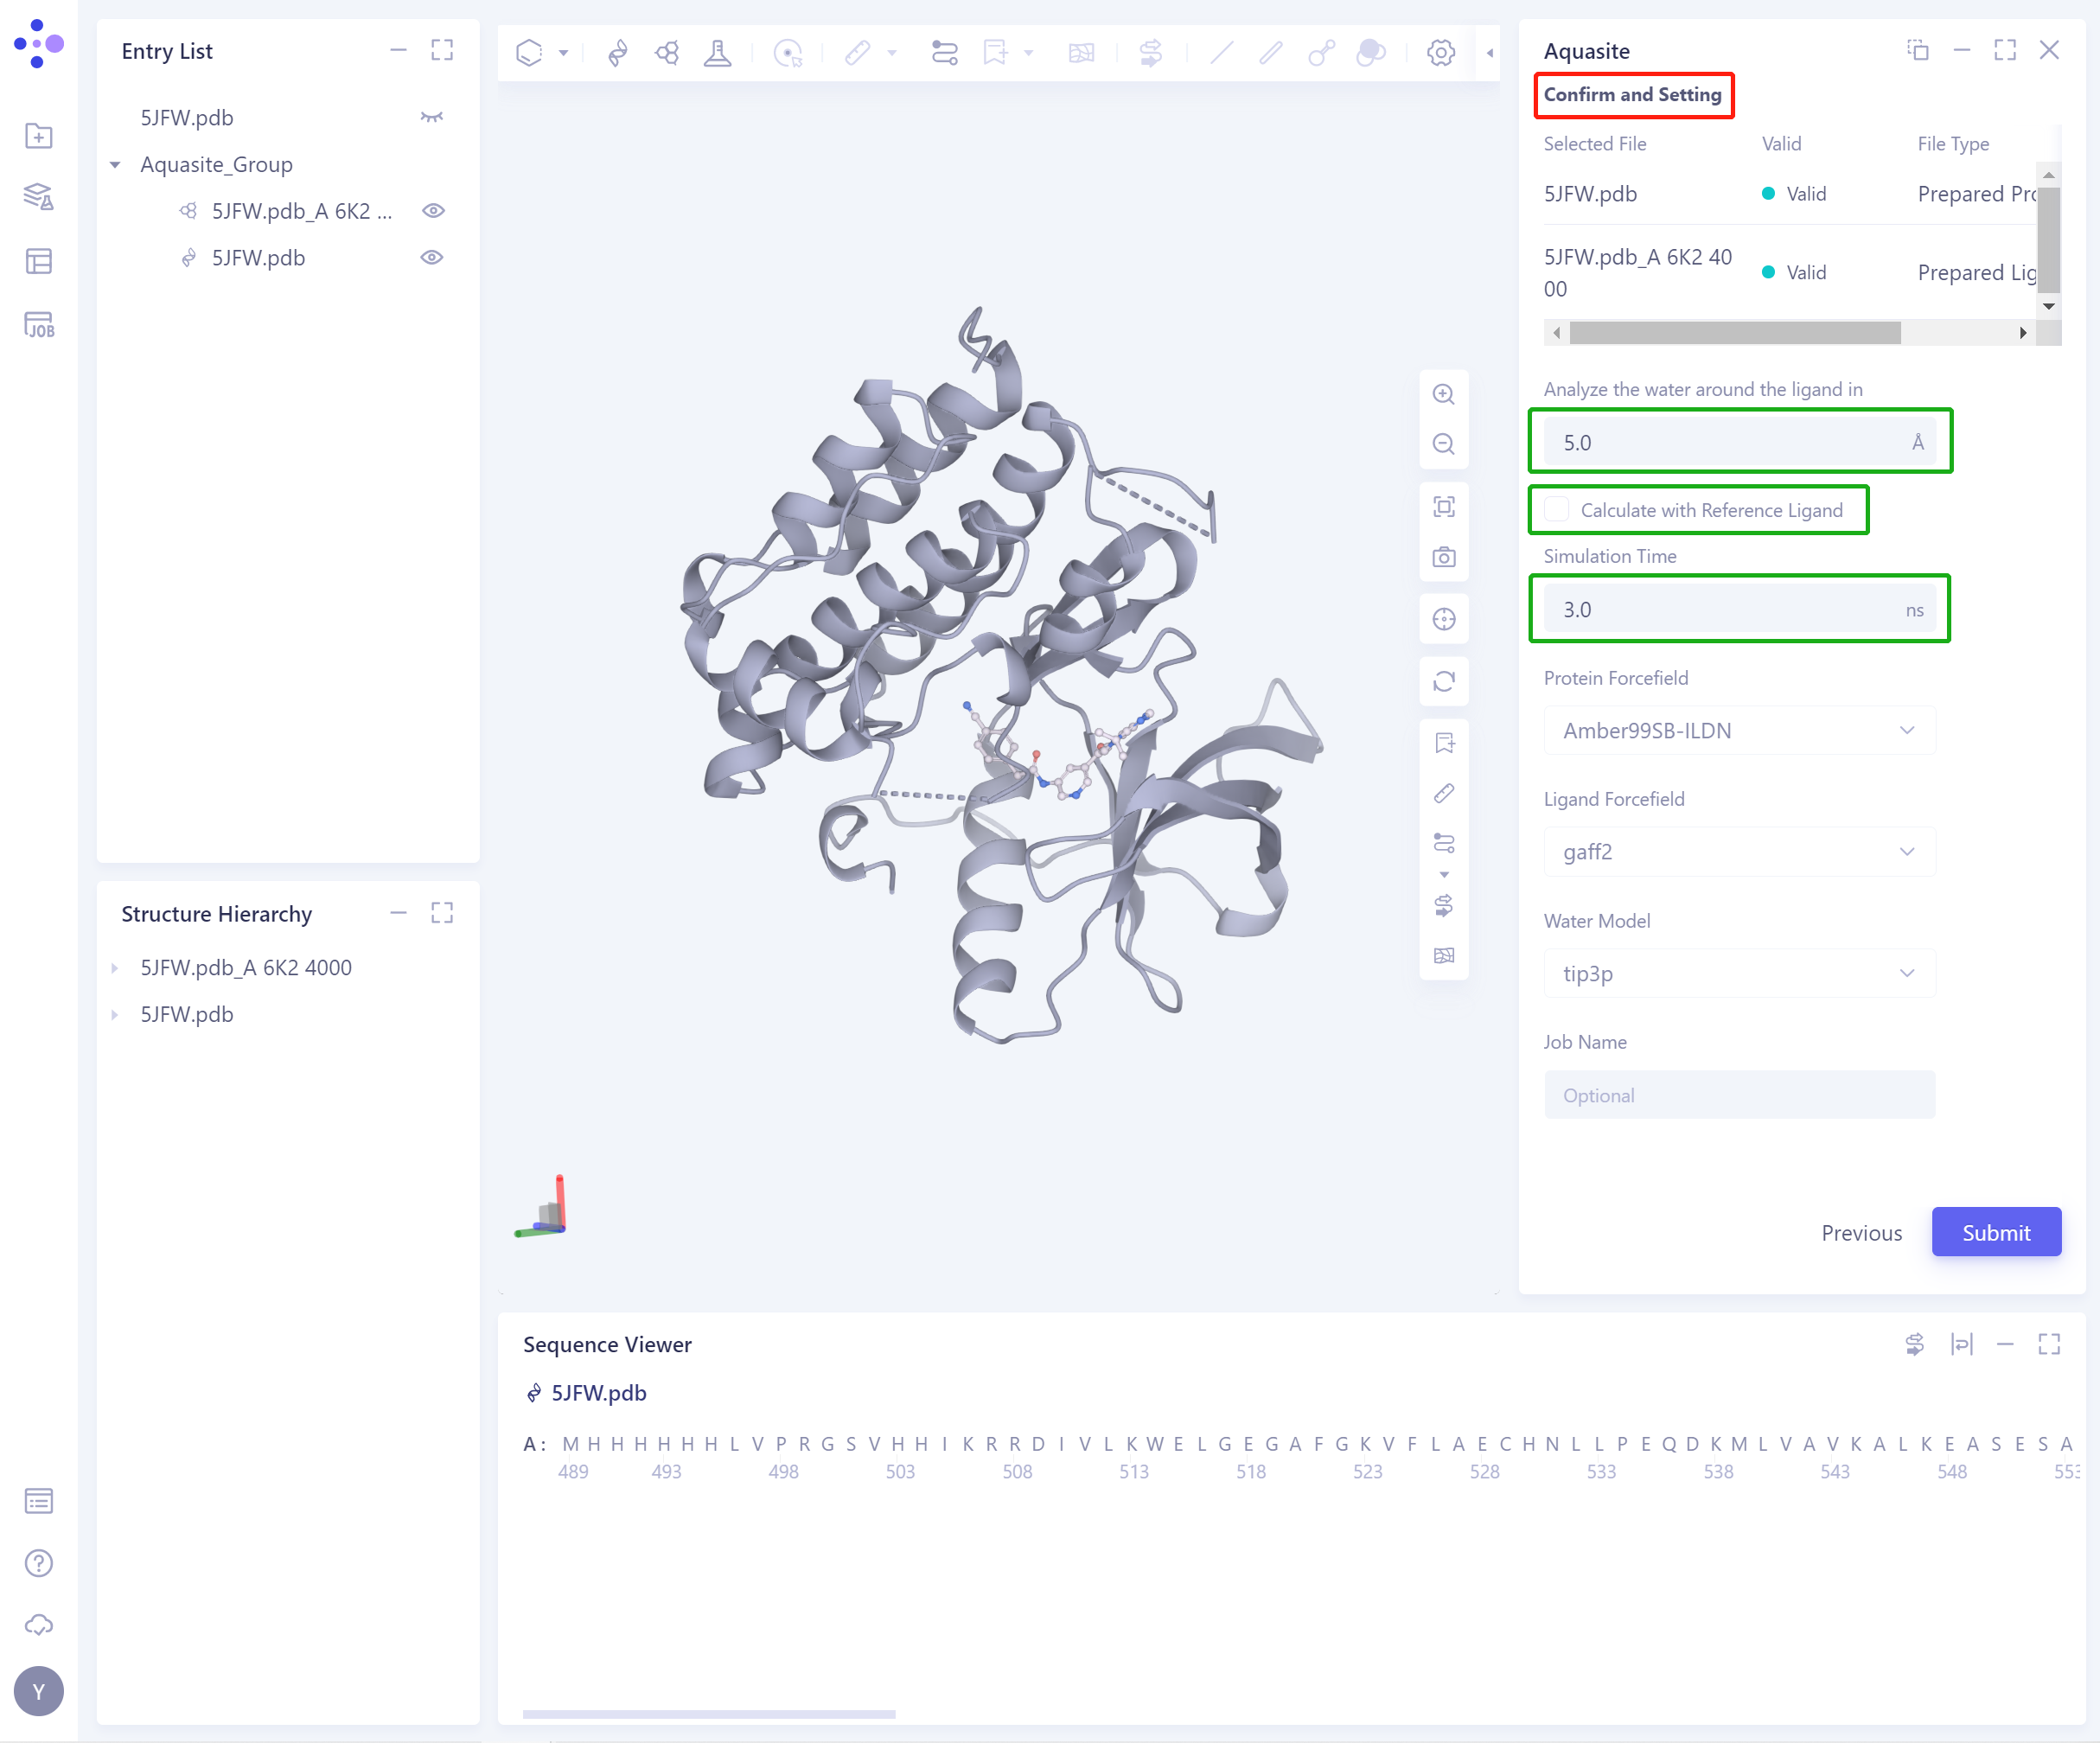The image size is (2100, 1743).
Task: Select the measurement ruler tool
Action: [857, 52]
